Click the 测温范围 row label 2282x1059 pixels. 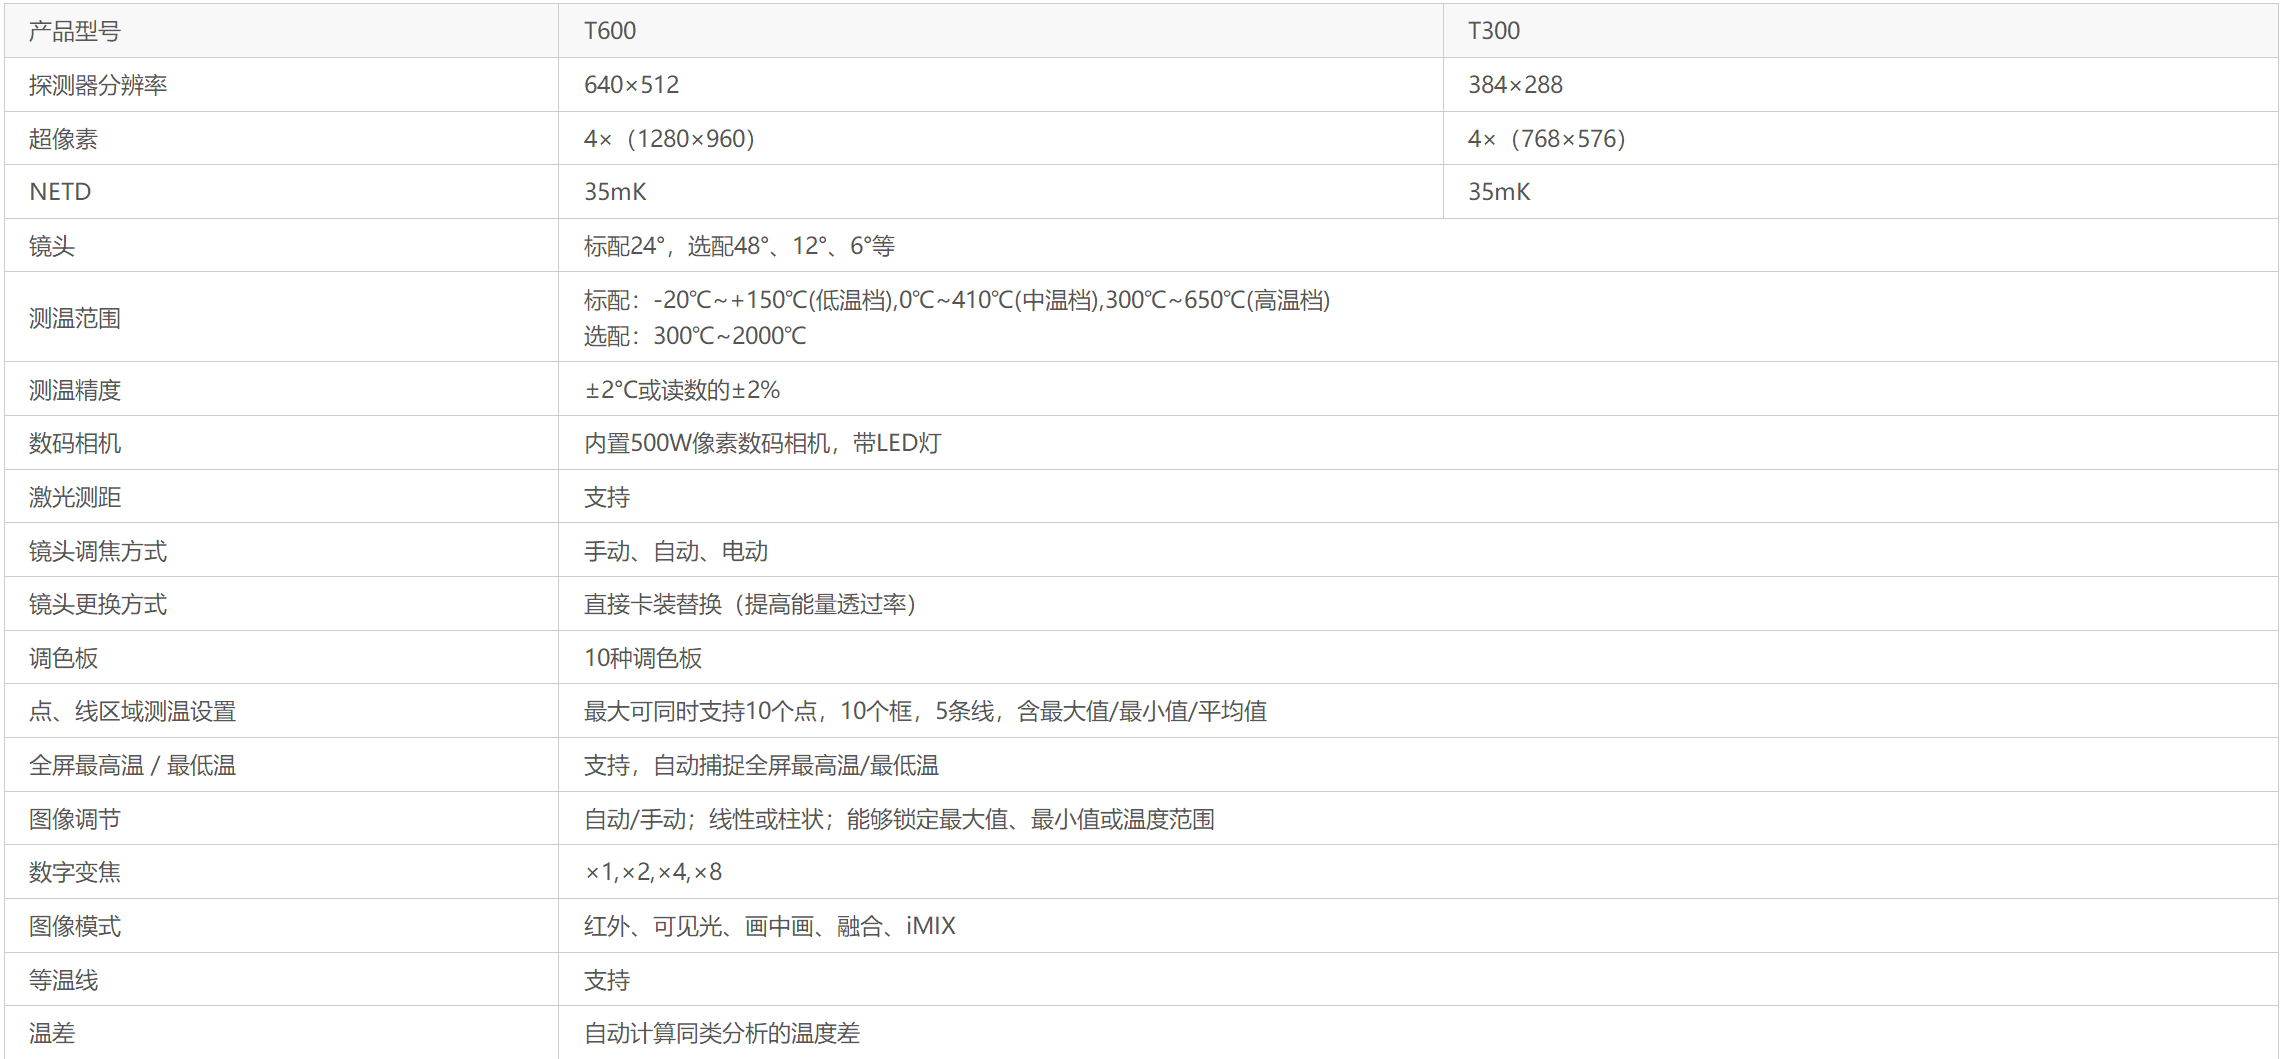pyautogui.click(x=75, y=318)
